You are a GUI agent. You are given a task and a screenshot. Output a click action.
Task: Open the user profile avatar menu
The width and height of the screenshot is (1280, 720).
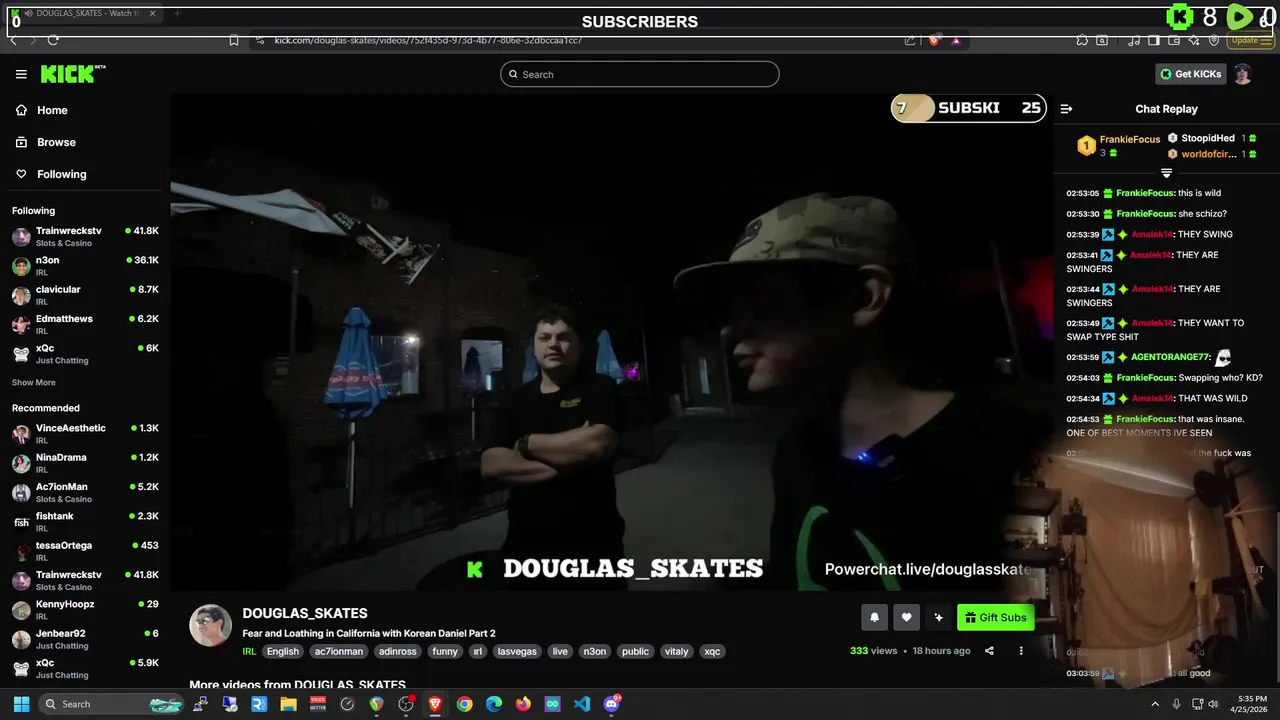1243,74
